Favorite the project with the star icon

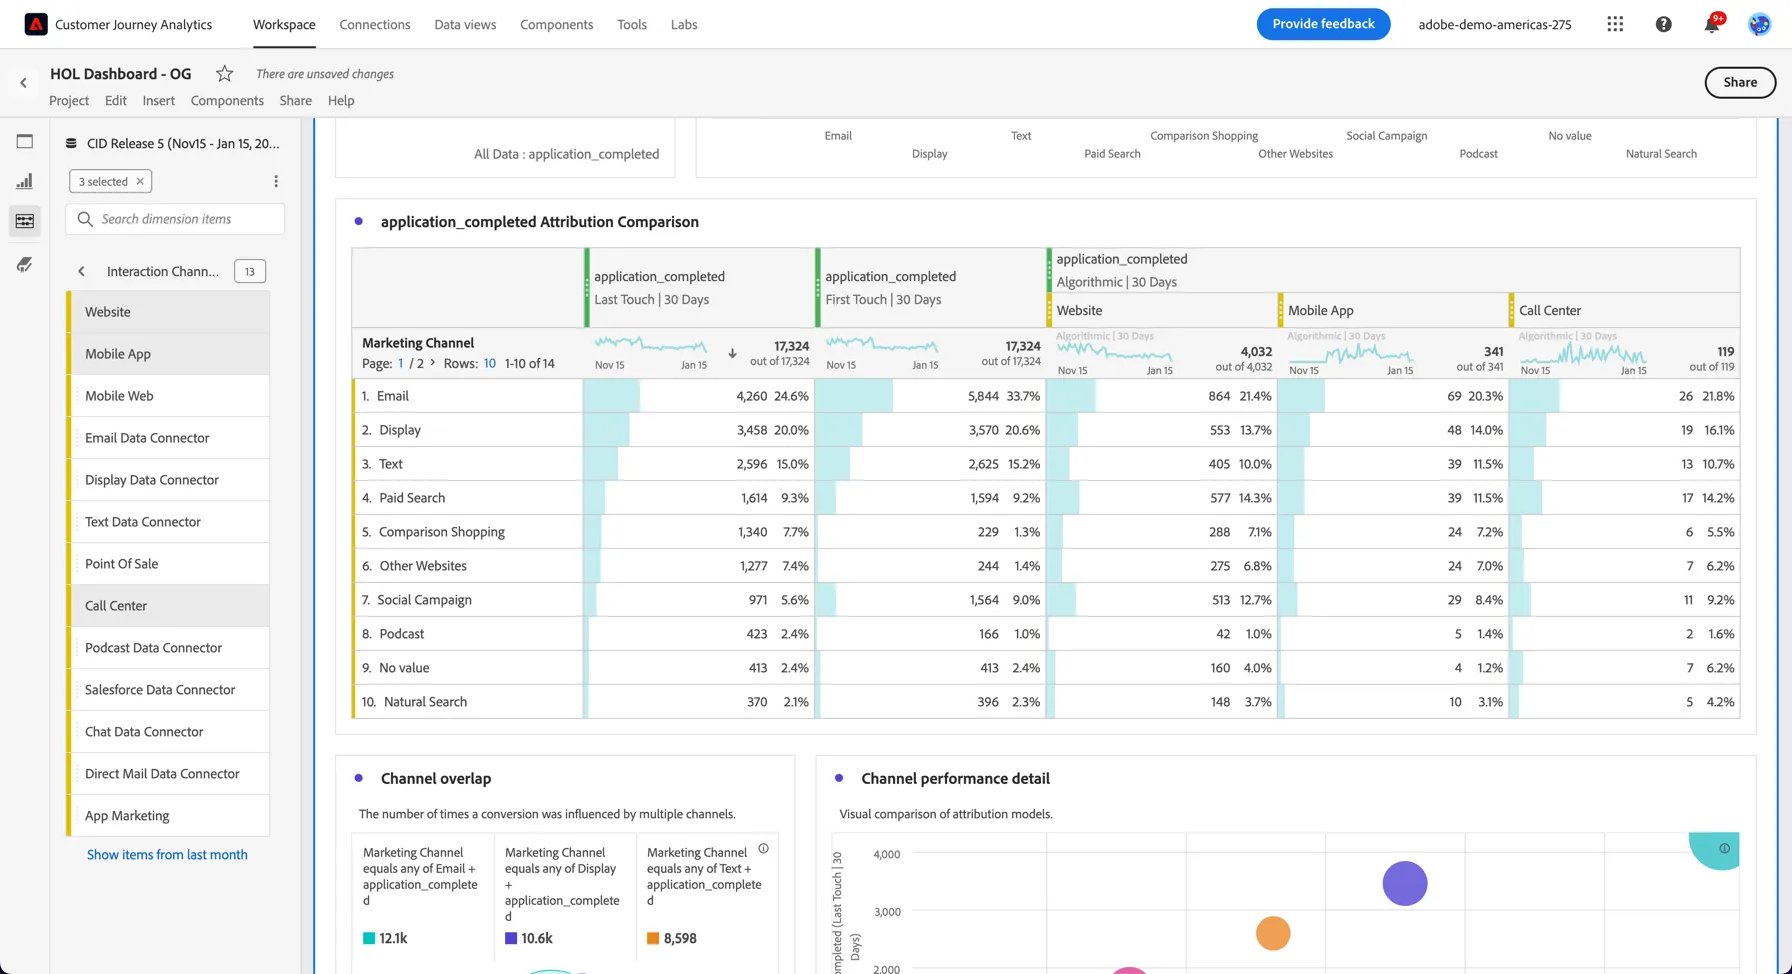pyautogui.click(x=225, y=73)
